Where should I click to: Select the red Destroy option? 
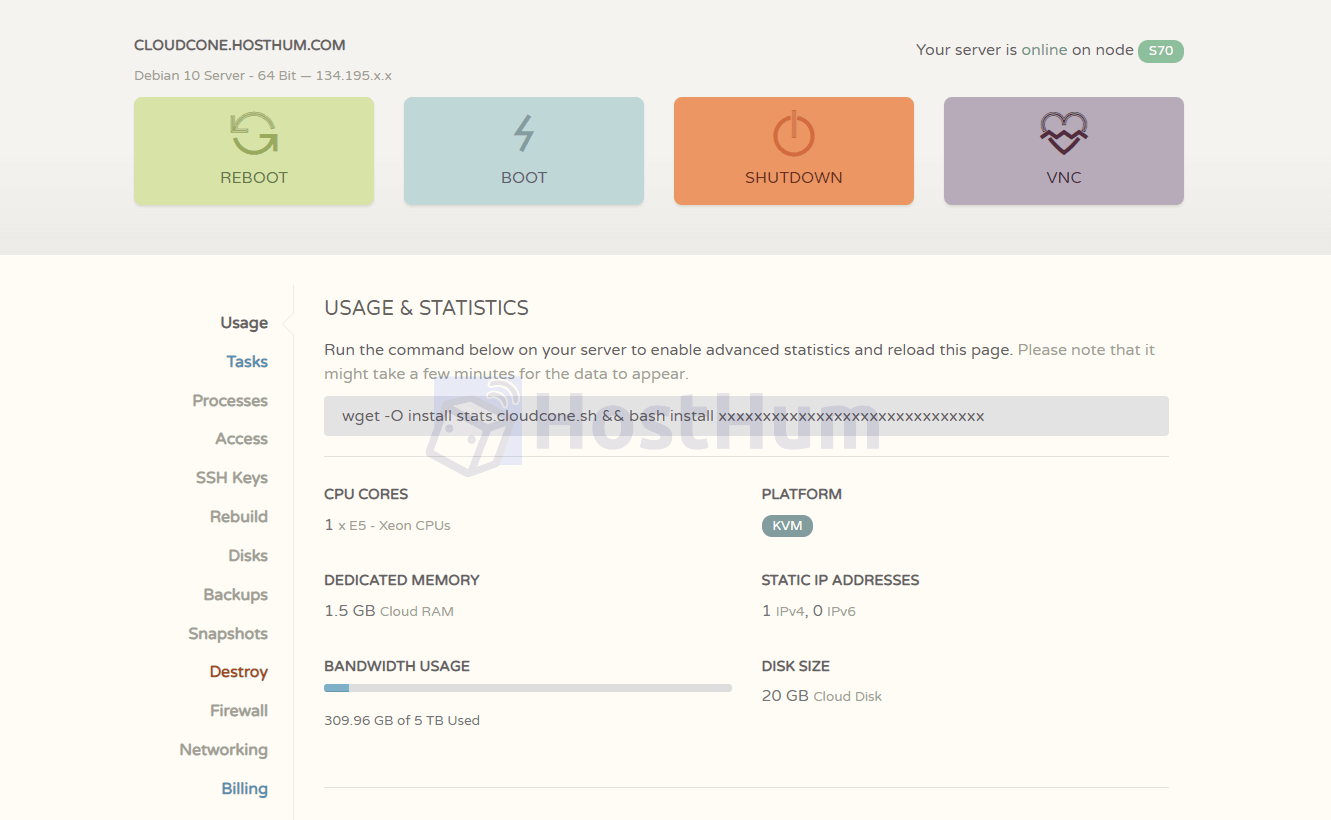239,672
